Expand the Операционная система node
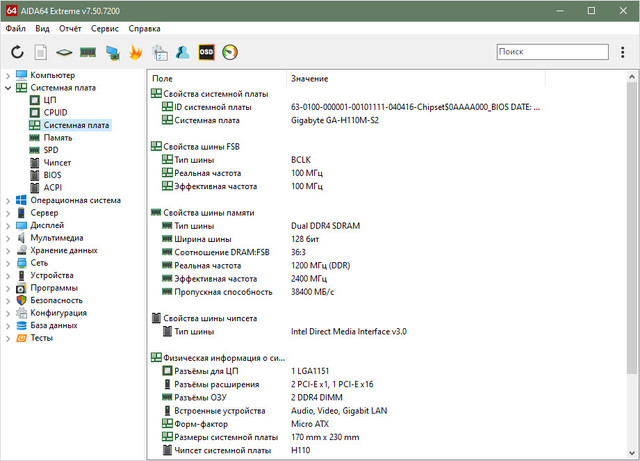The image size is (640, 461). pyautogui.click(x=8, y=200)
